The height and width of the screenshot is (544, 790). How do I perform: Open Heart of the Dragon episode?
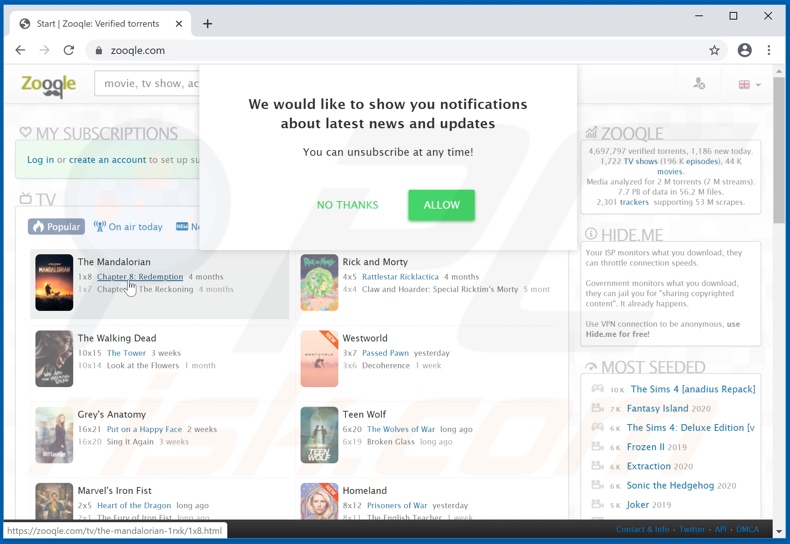(134, 505)
